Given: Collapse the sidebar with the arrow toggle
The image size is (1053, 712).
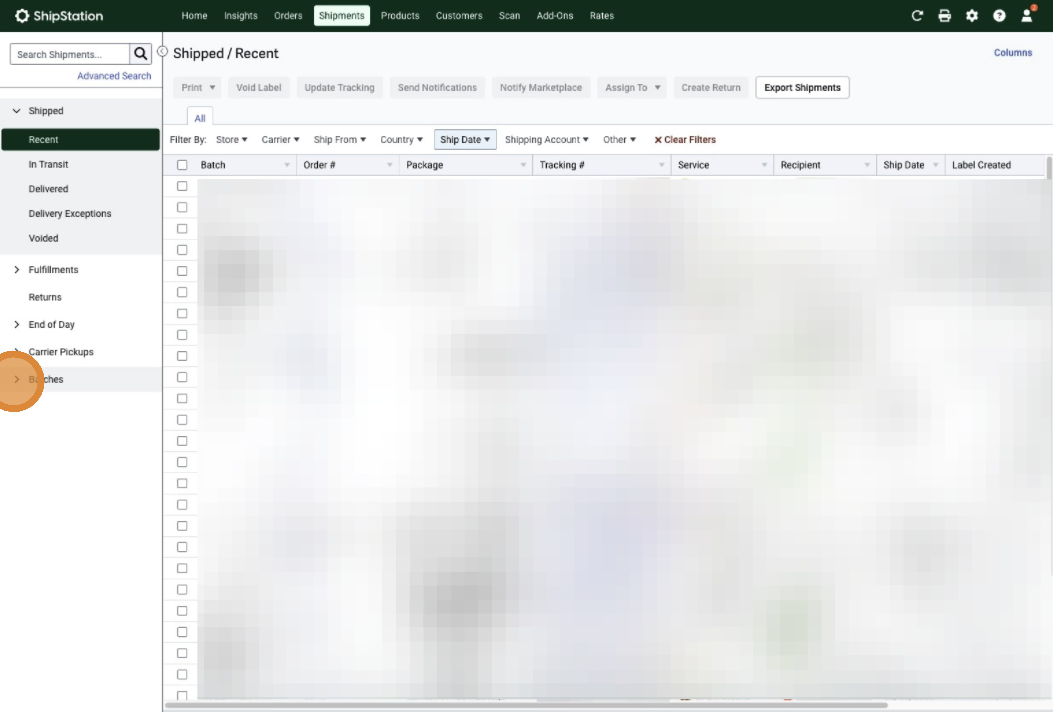Looking at the screenshot, I should pyautogui.click(x=162, y=52).
